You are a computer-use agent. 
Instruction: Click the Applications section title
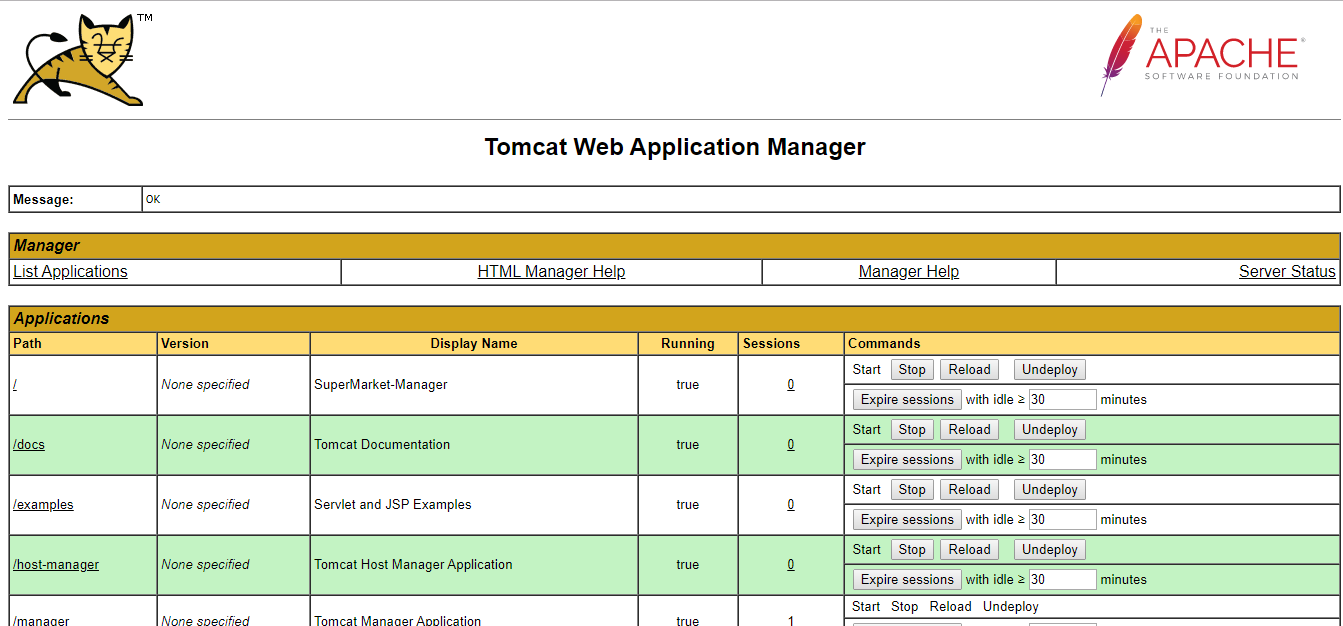61,319
